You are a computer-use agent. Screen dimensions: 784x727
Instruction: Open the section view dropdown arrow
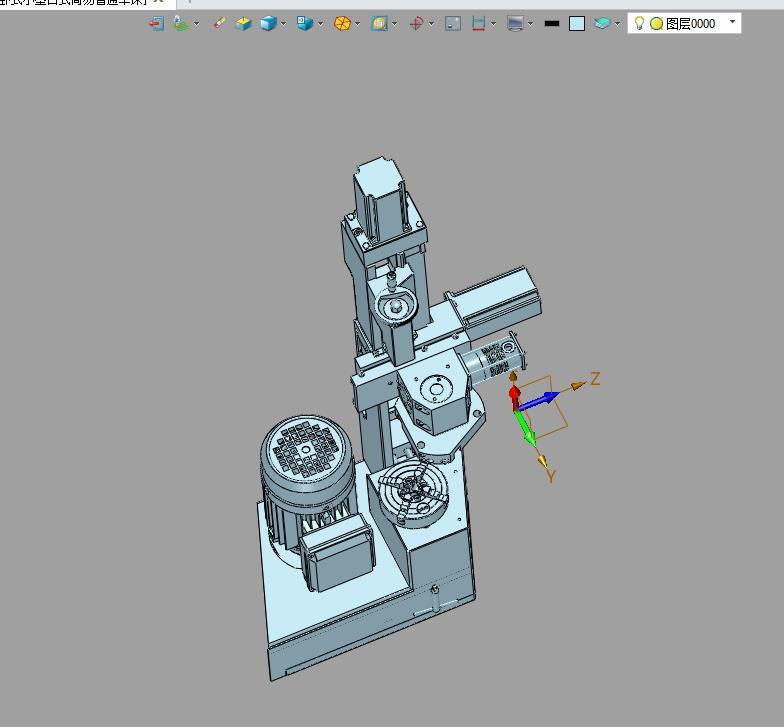(x=394, y=24)
